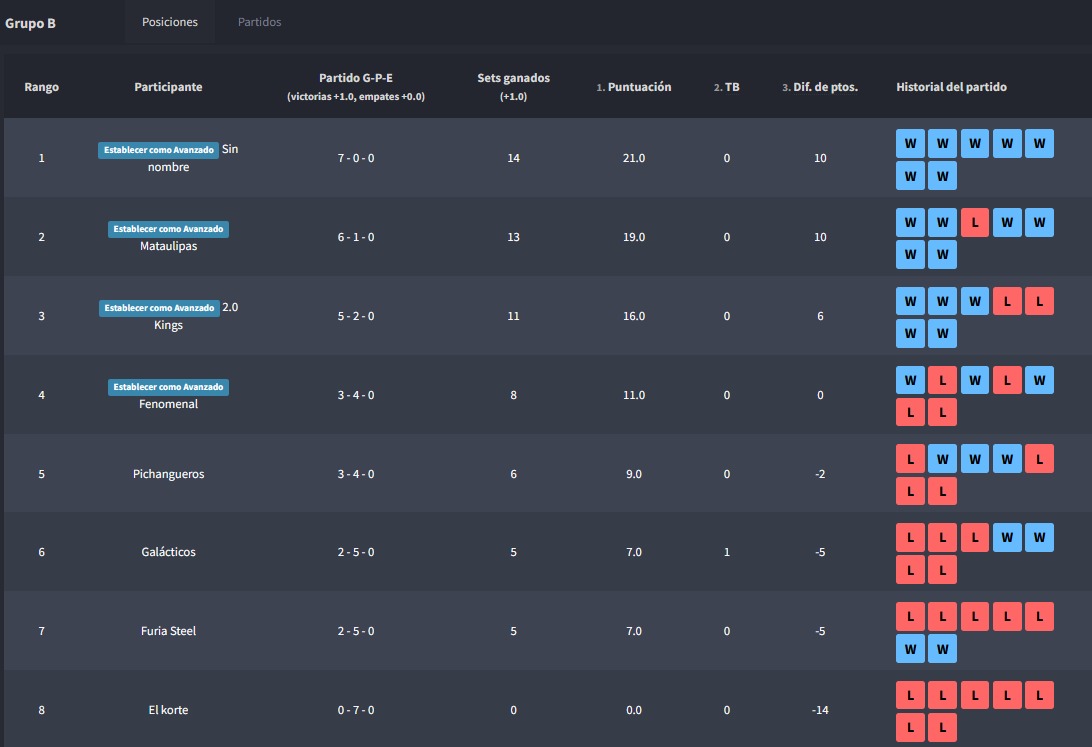Click the first L badge of Galácticos

click(x=910, y=537)
